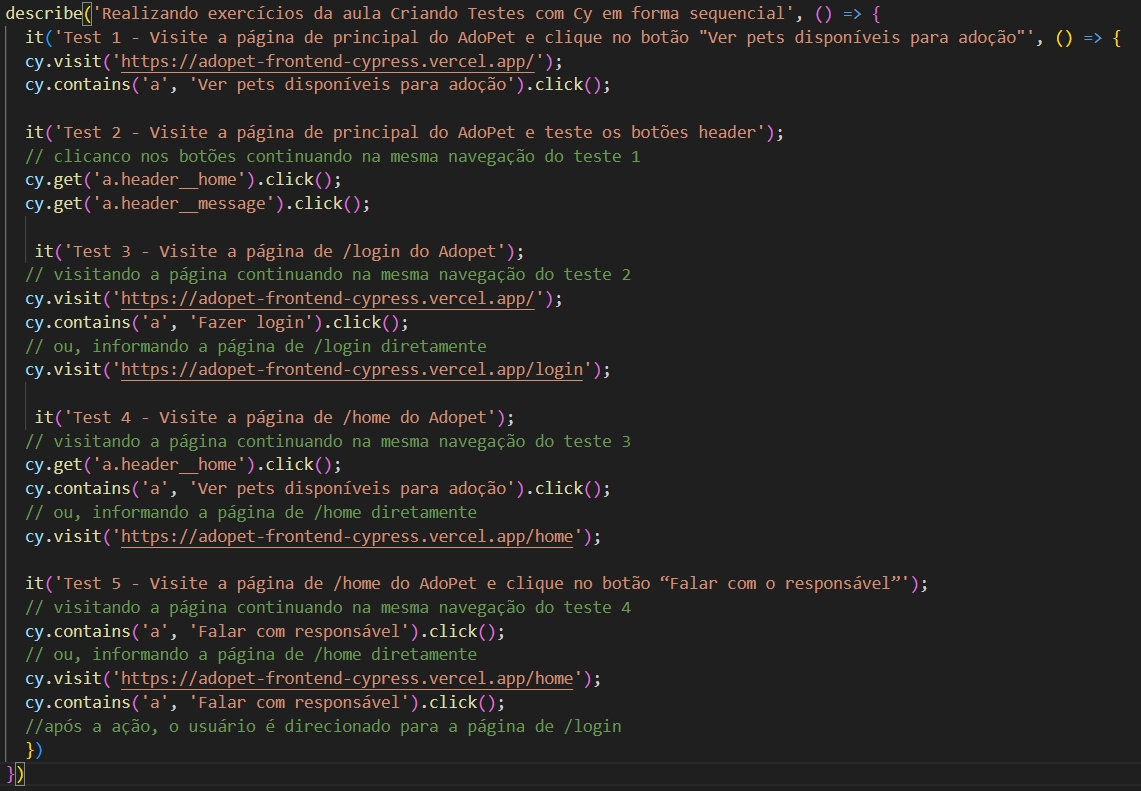The width and height of the screenshot is (1141, 791).
Task: Click the comment ending 'navegação do teste 3'
Action: click(x=327, y=441)
